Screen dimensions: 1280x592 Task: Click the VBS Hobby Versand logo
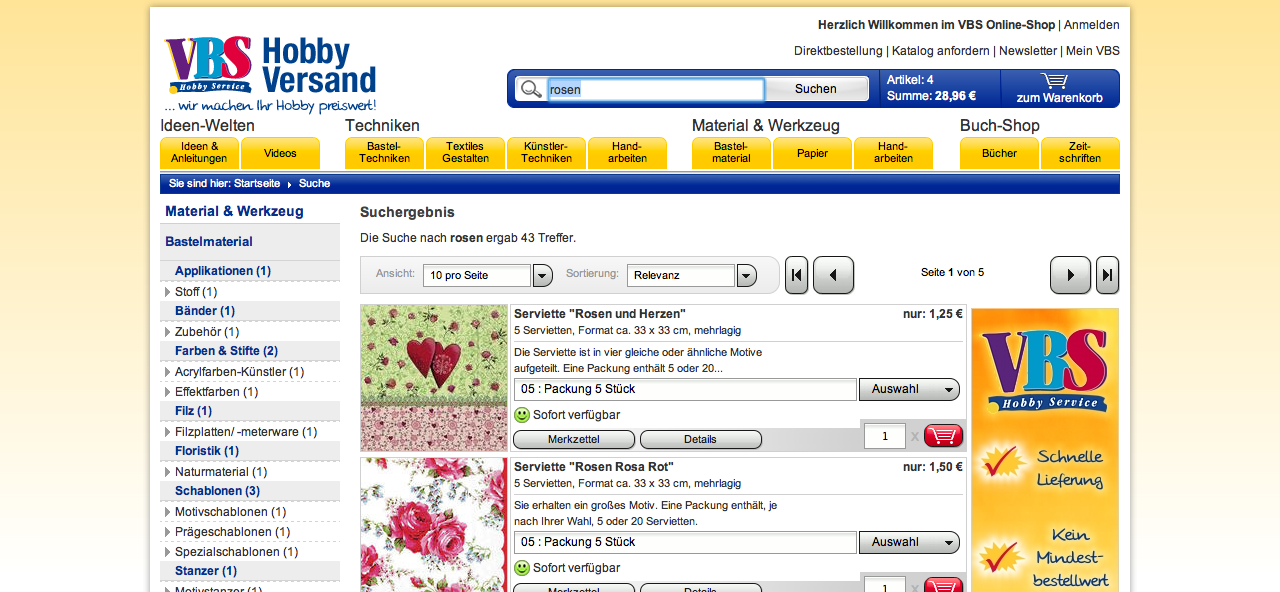tap(270, 75)
